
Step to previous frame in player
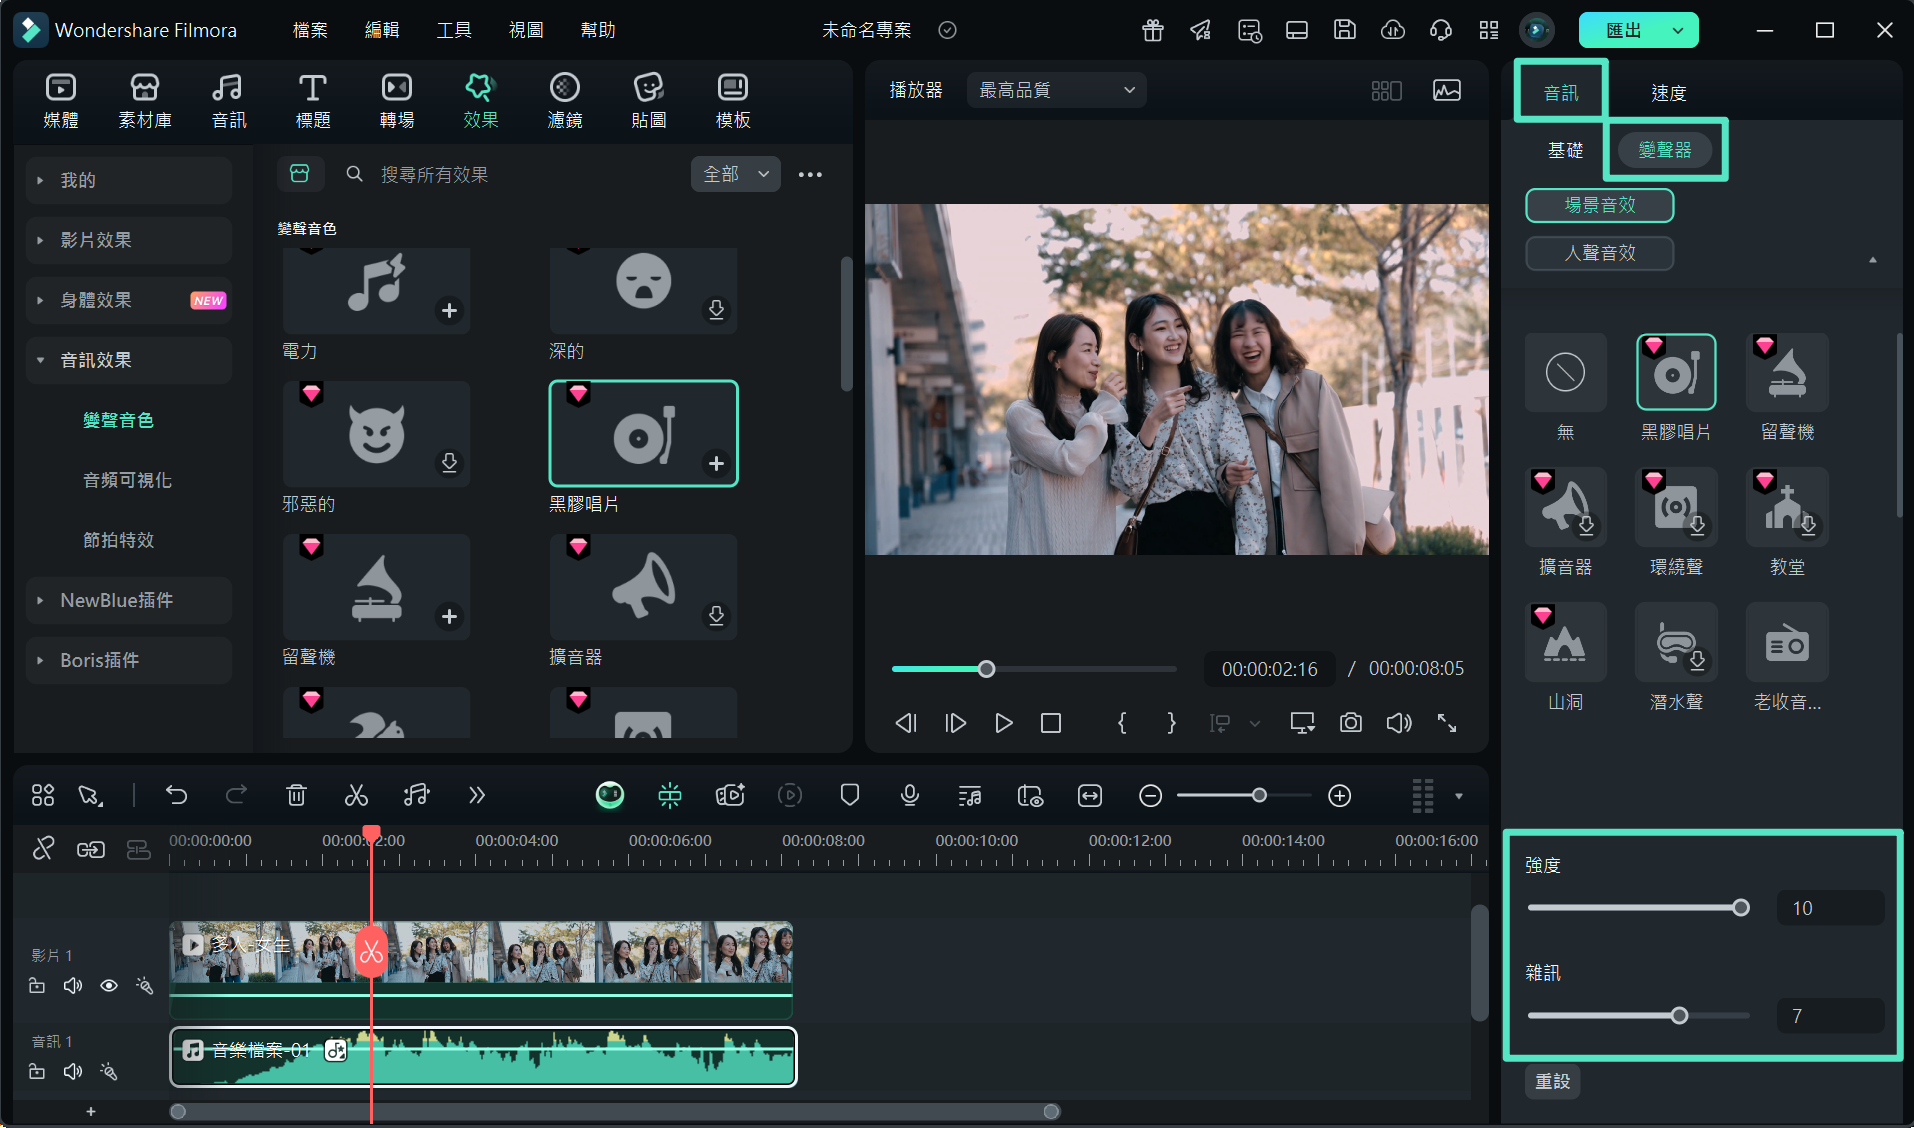click(906, 723)
